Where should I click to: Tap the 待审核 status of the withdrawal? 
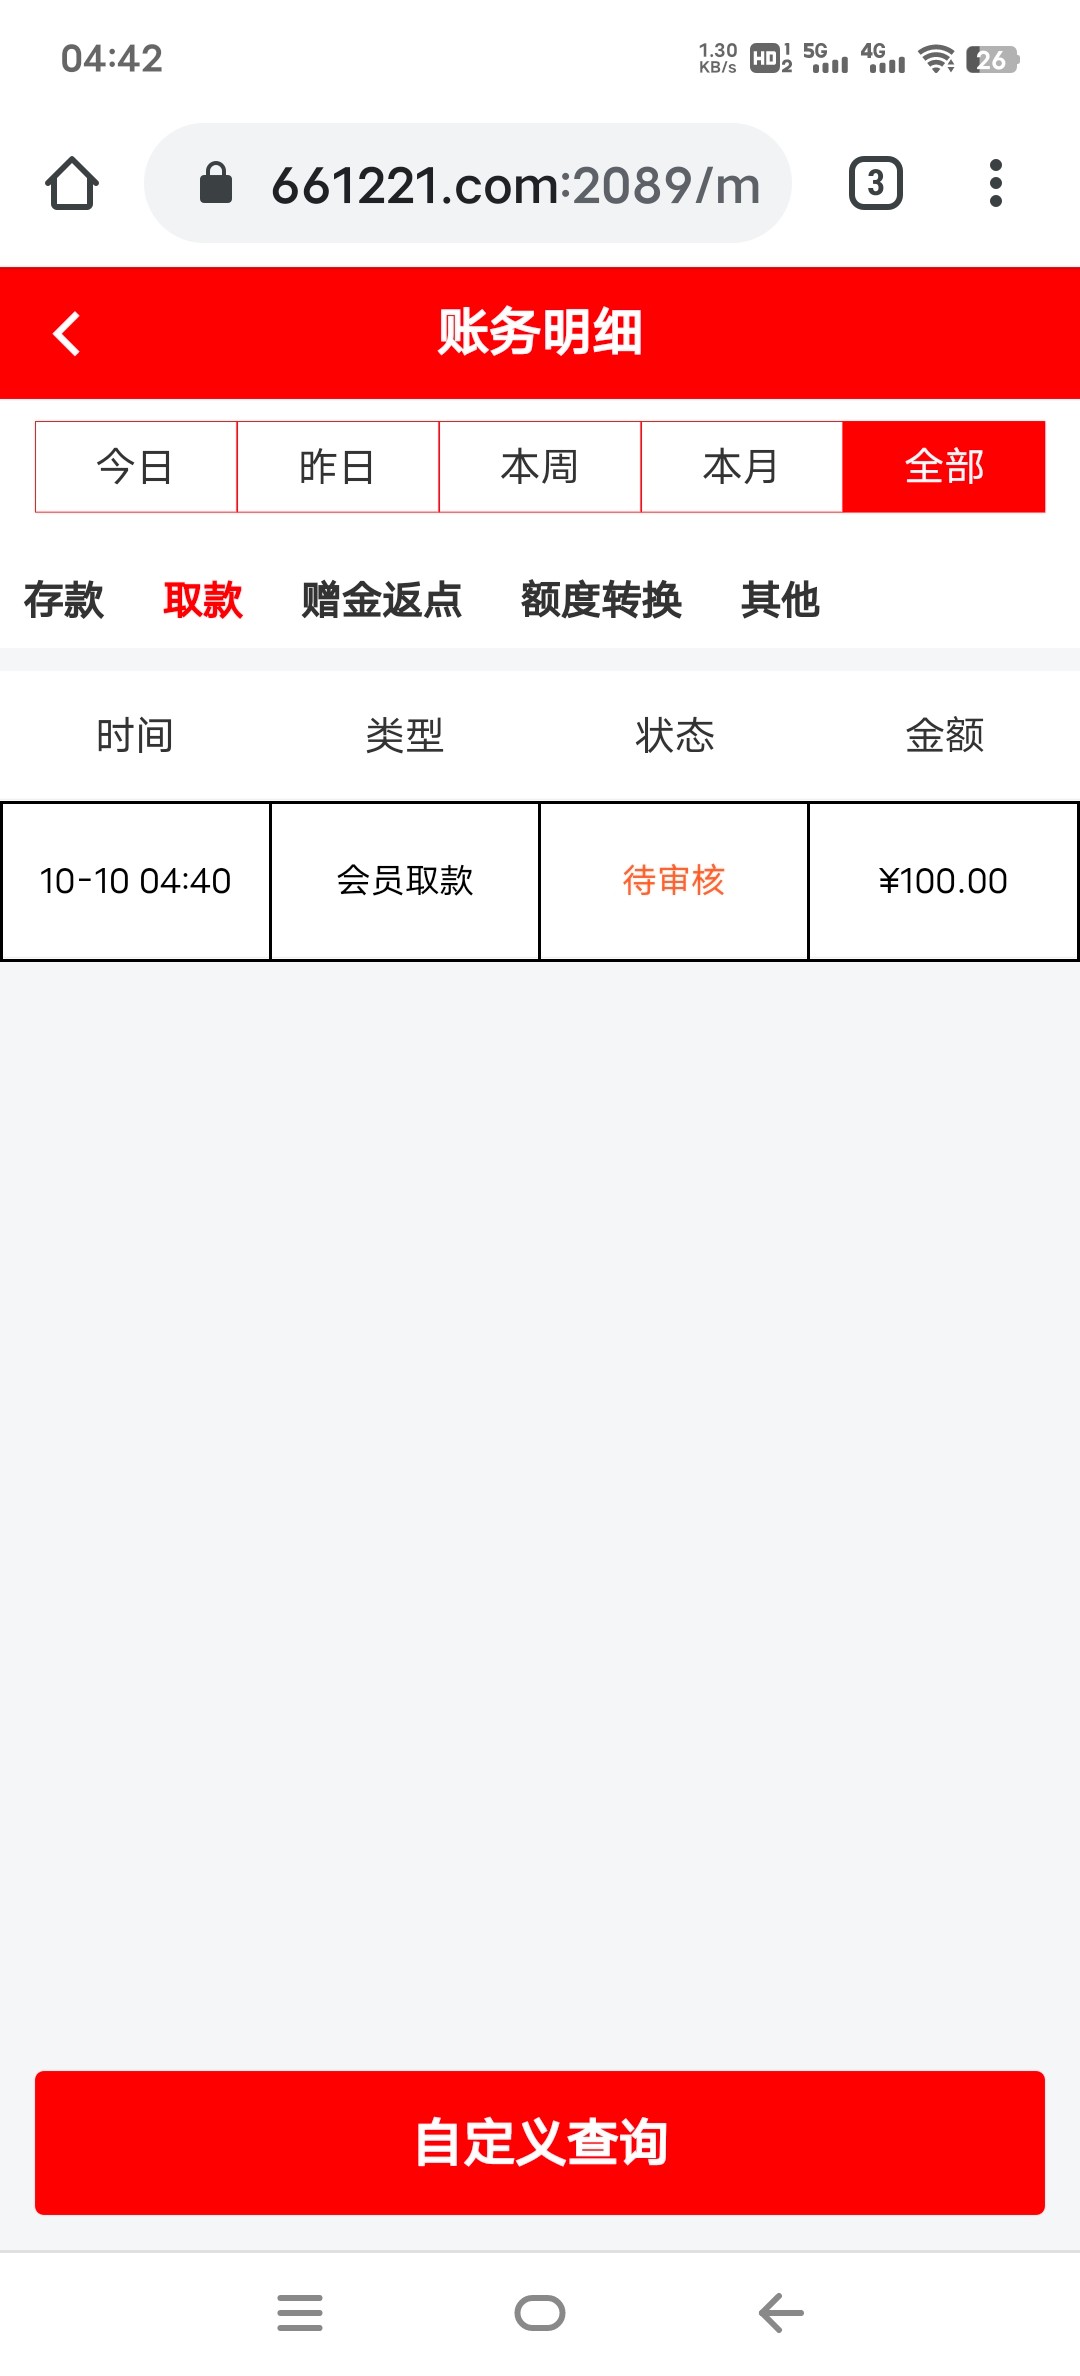click(674, 881)
